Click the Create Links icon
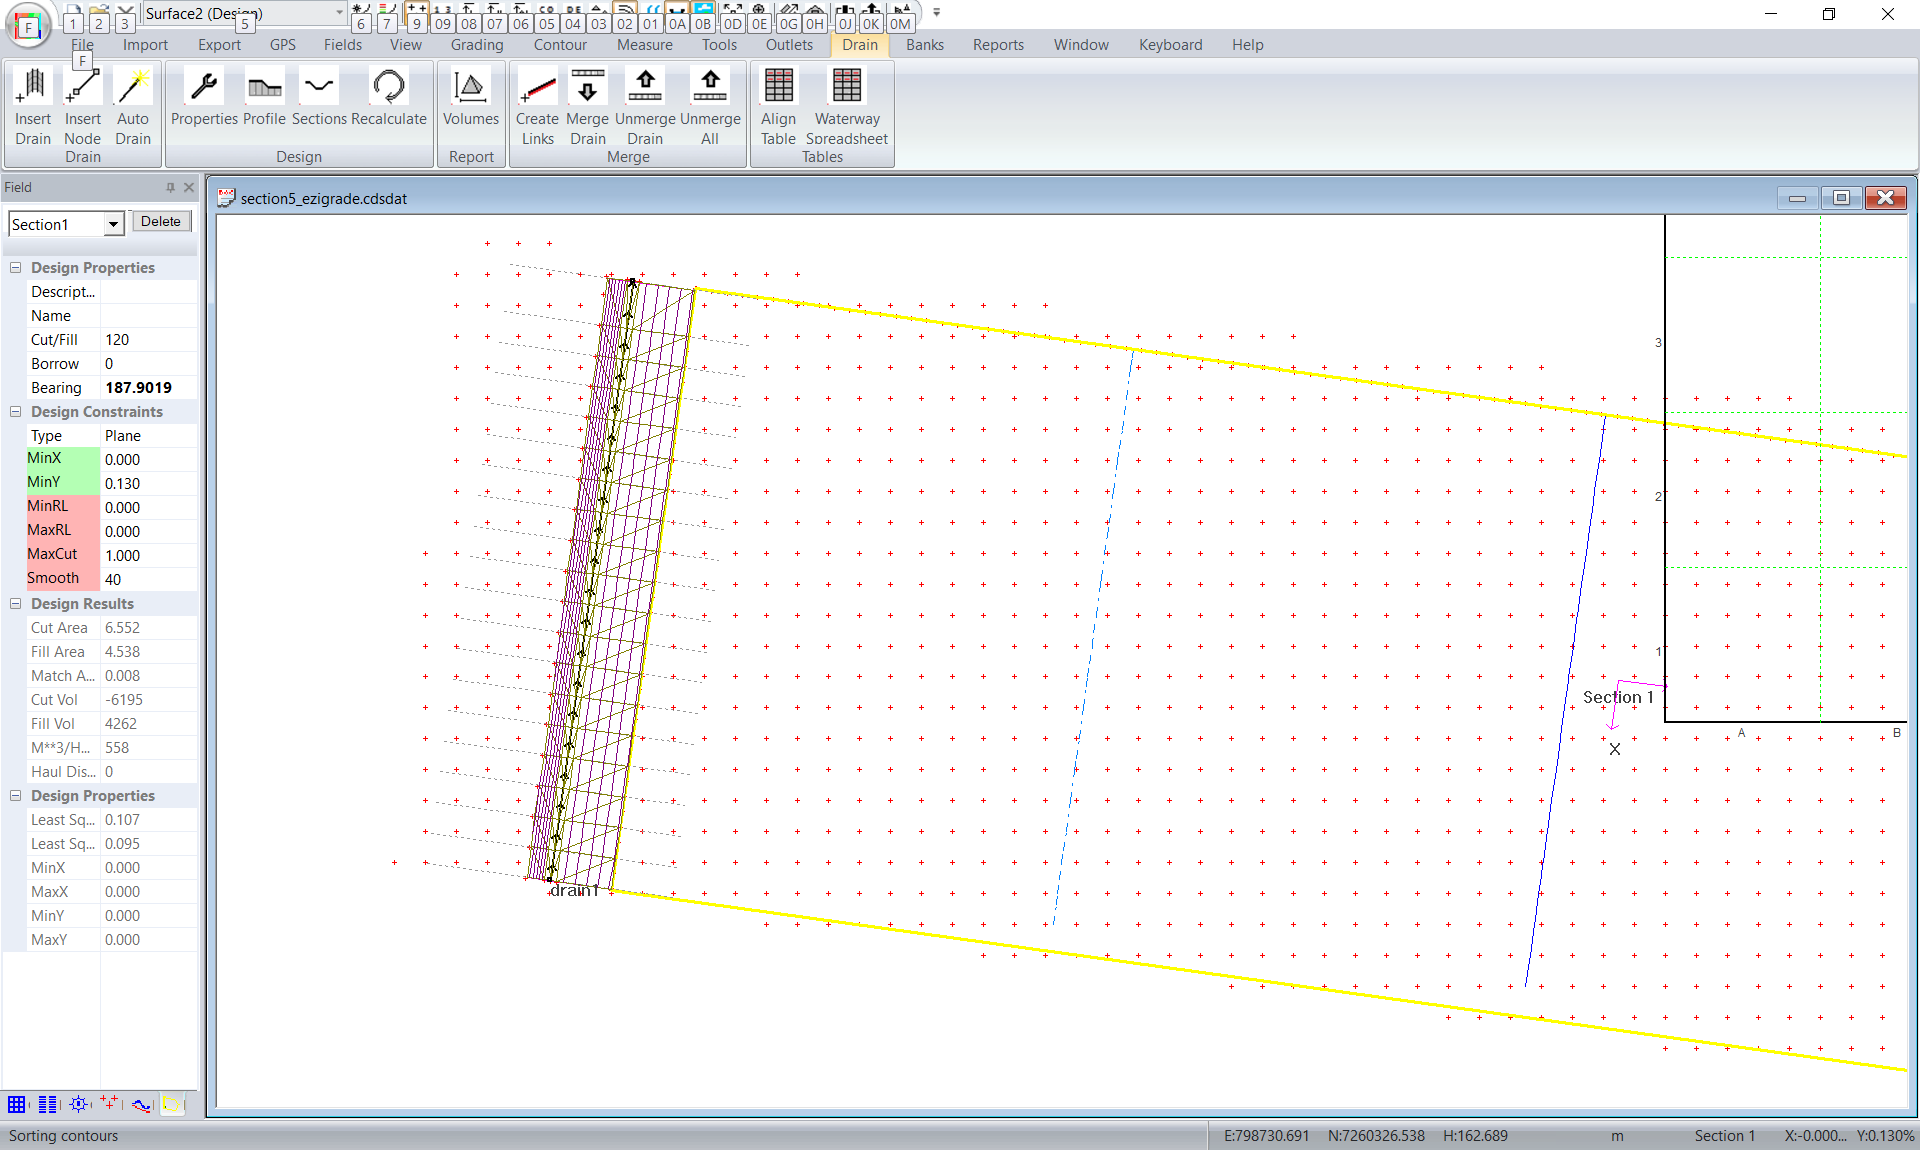This screenshot has height=1150, width=1920. 537,88
